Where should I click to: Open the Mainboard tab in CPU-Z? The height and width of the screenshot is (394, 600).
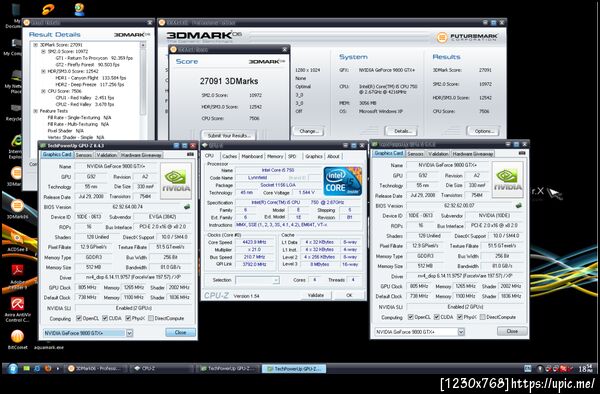tap(252, 156)
